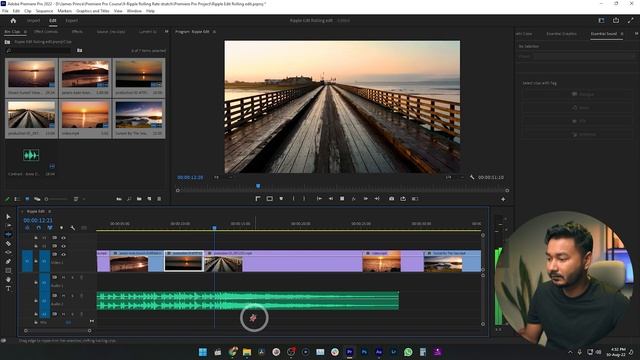Click the timeline horizontal zoom scrollbar

(58, 331)
